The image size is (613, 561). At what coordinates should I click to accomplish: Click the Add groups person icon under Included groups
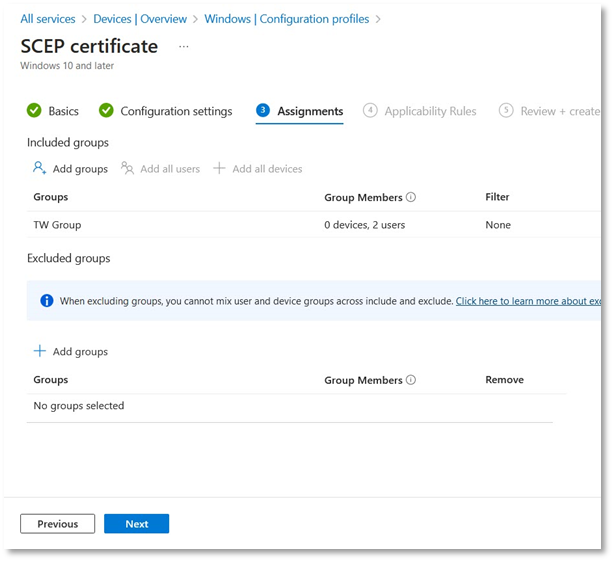point(40,168)
